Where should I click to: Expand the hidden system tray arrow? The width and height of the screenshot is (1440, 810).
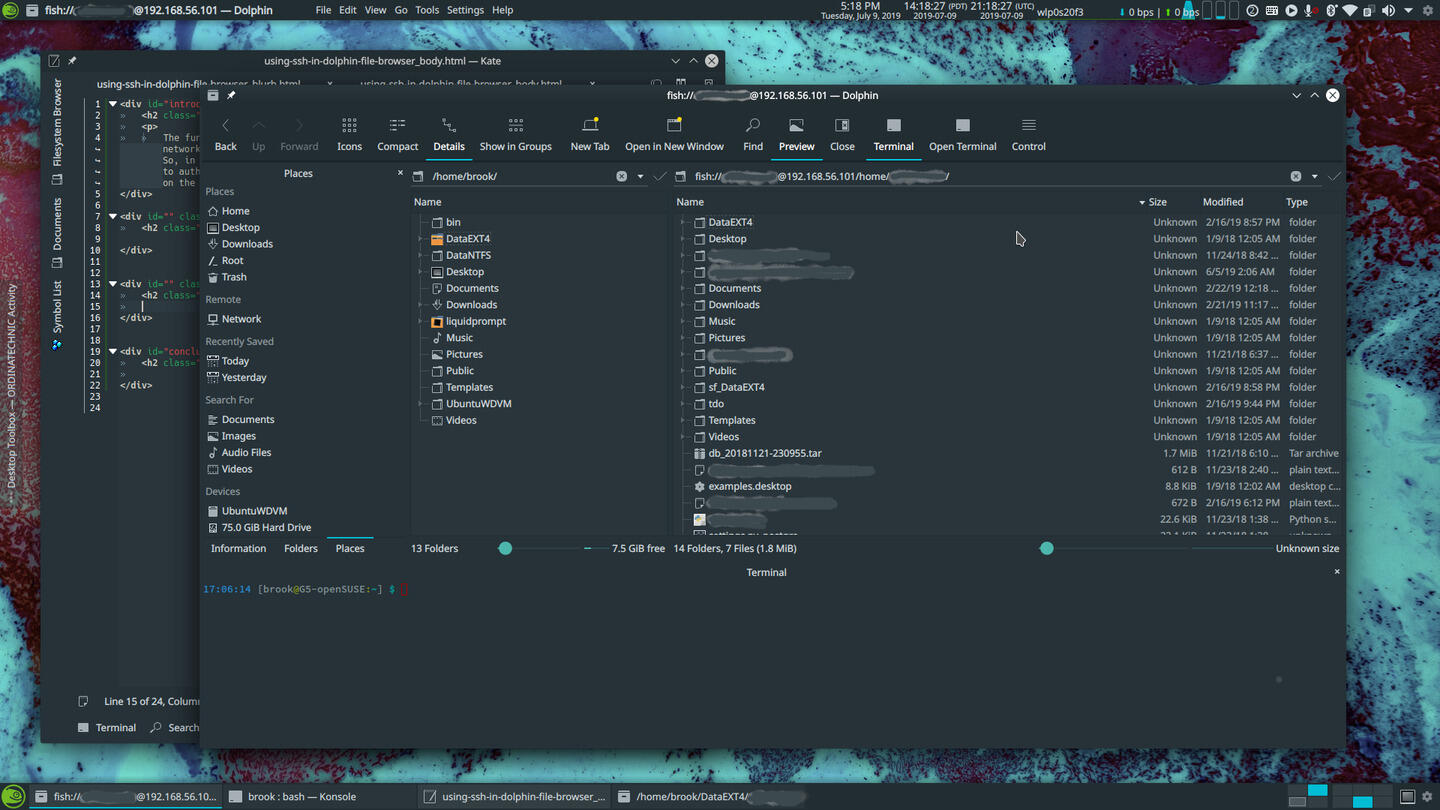point(1408,10)
